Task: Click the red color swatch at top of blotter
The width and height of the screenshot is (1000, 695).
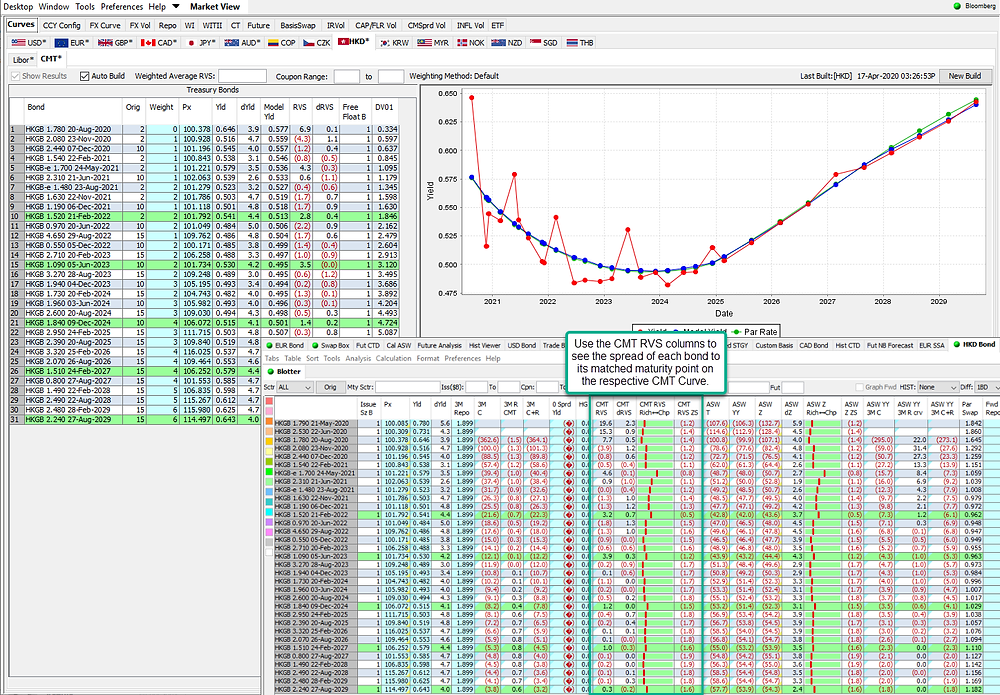Action: coord(269,401)
